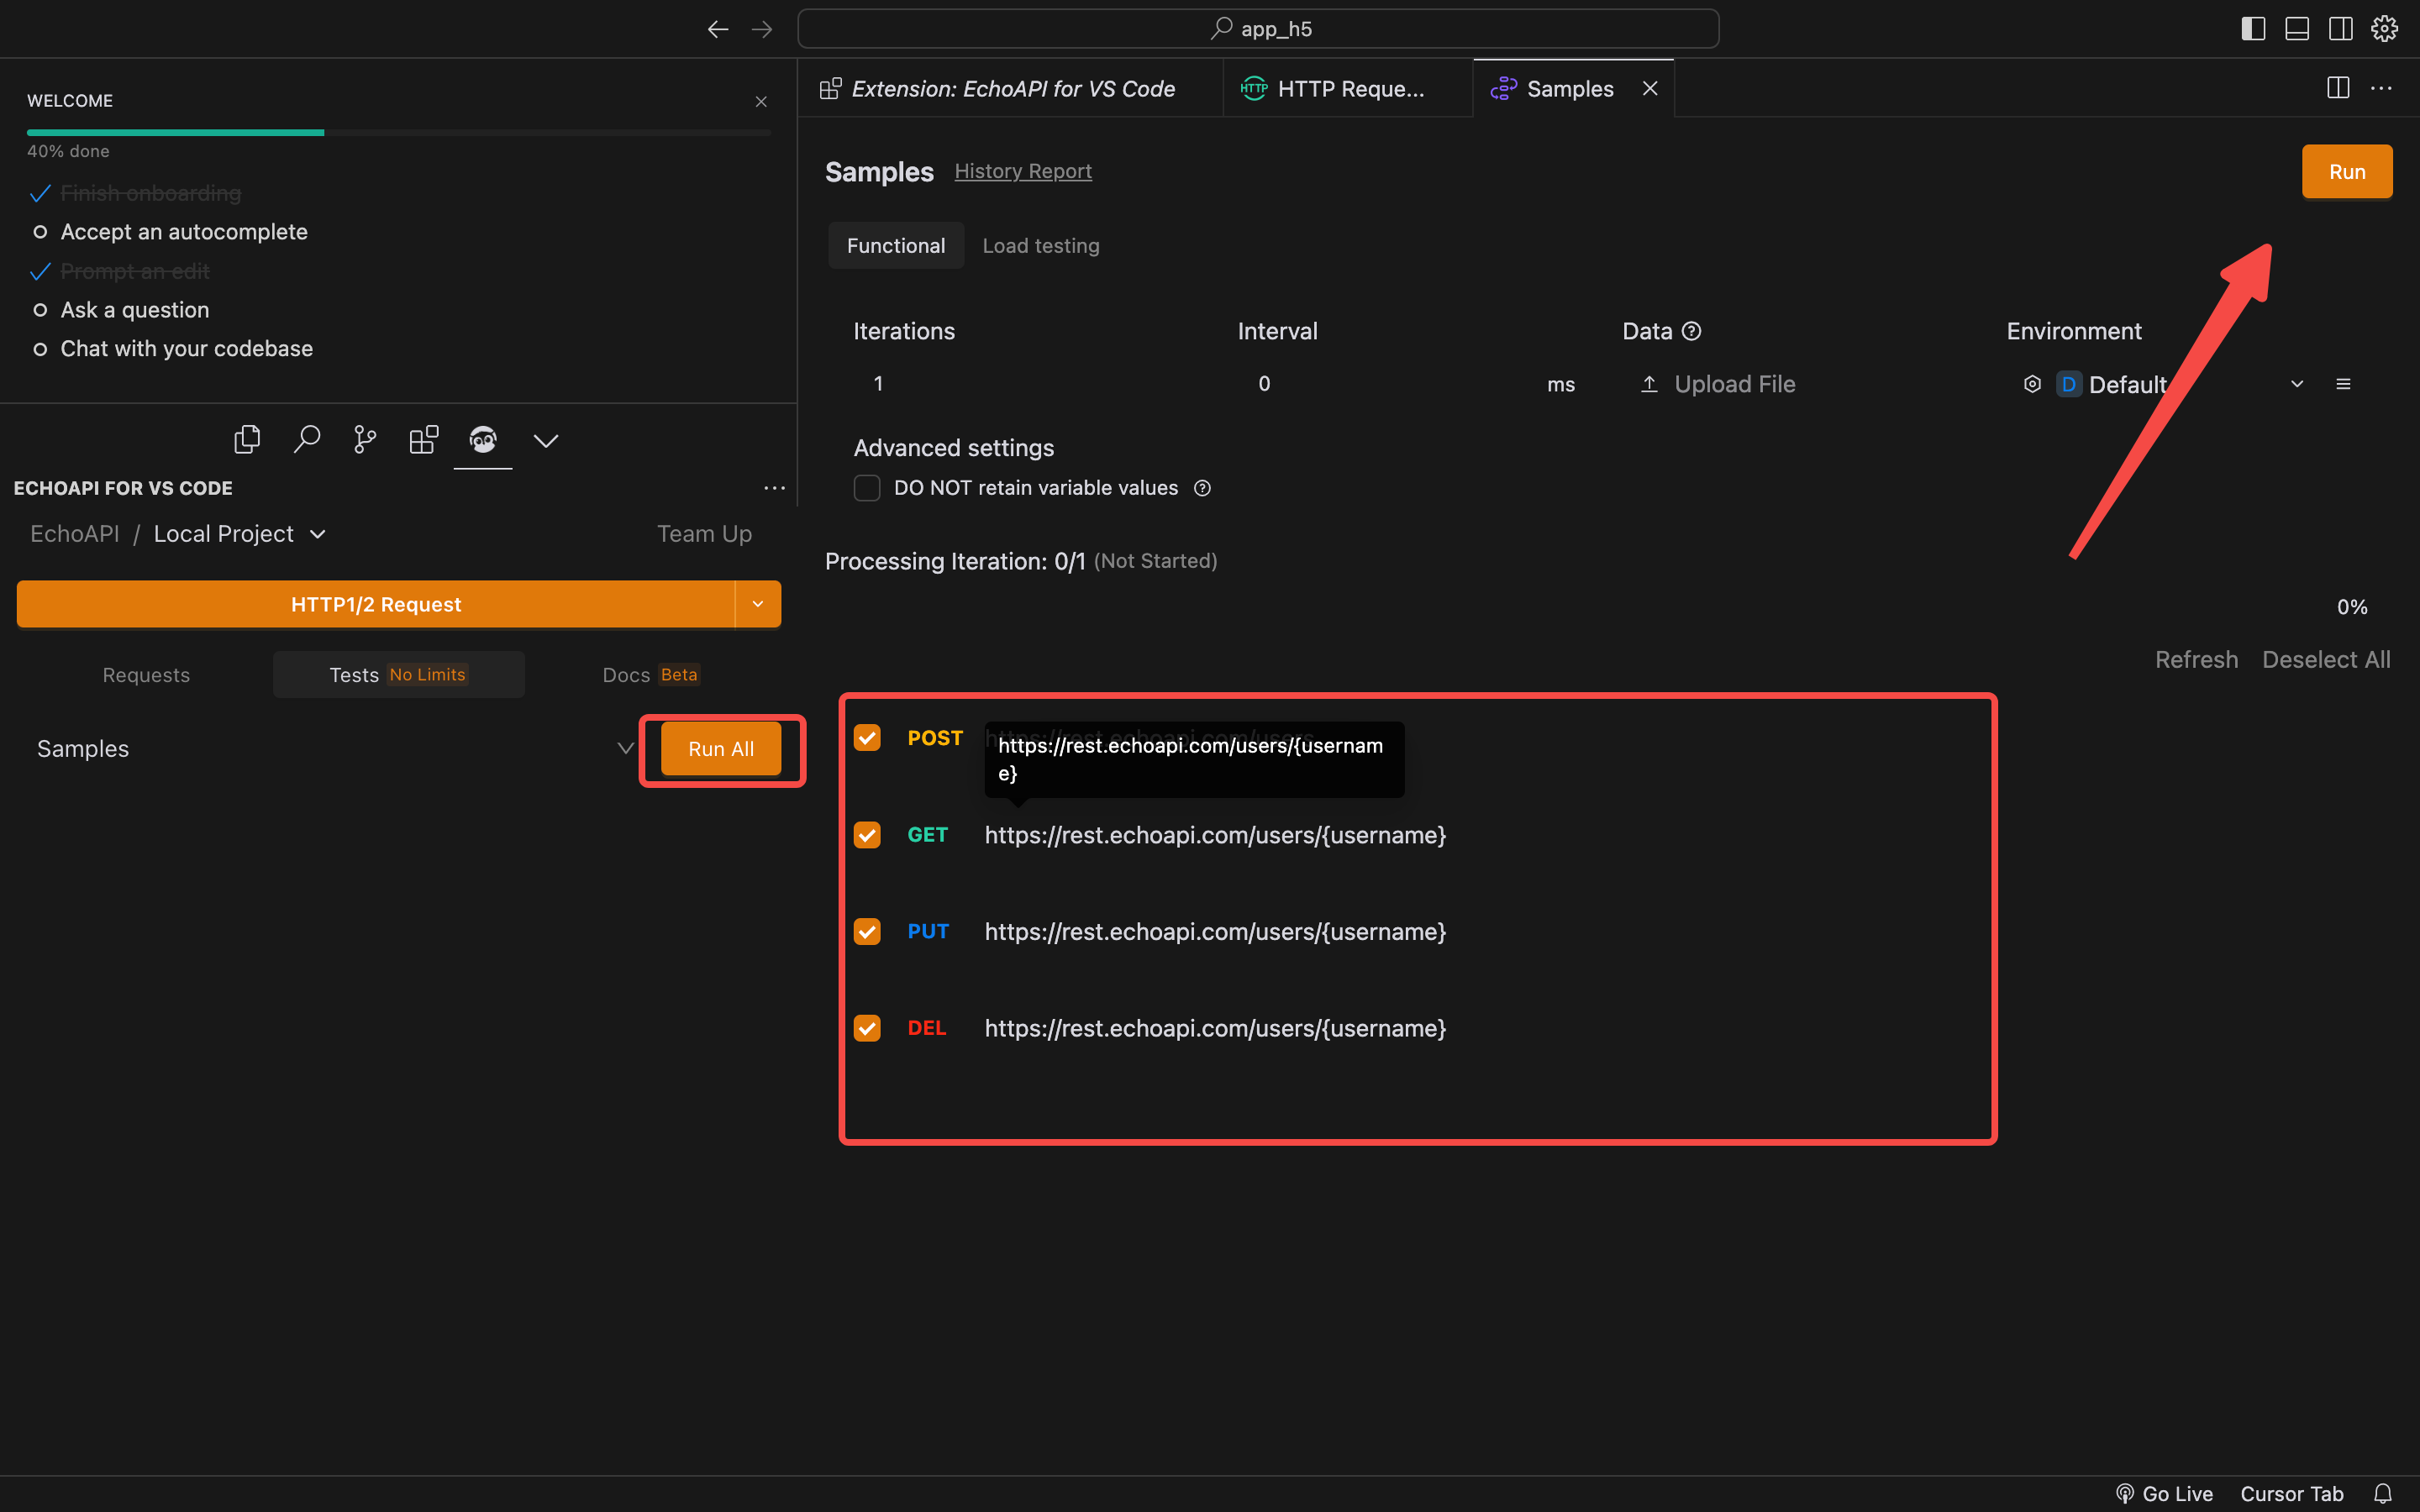Toggle primary sidebar layout icon
Image resolution: width=2420 pixels, height=1512 pixels.
click(2253, 29)
